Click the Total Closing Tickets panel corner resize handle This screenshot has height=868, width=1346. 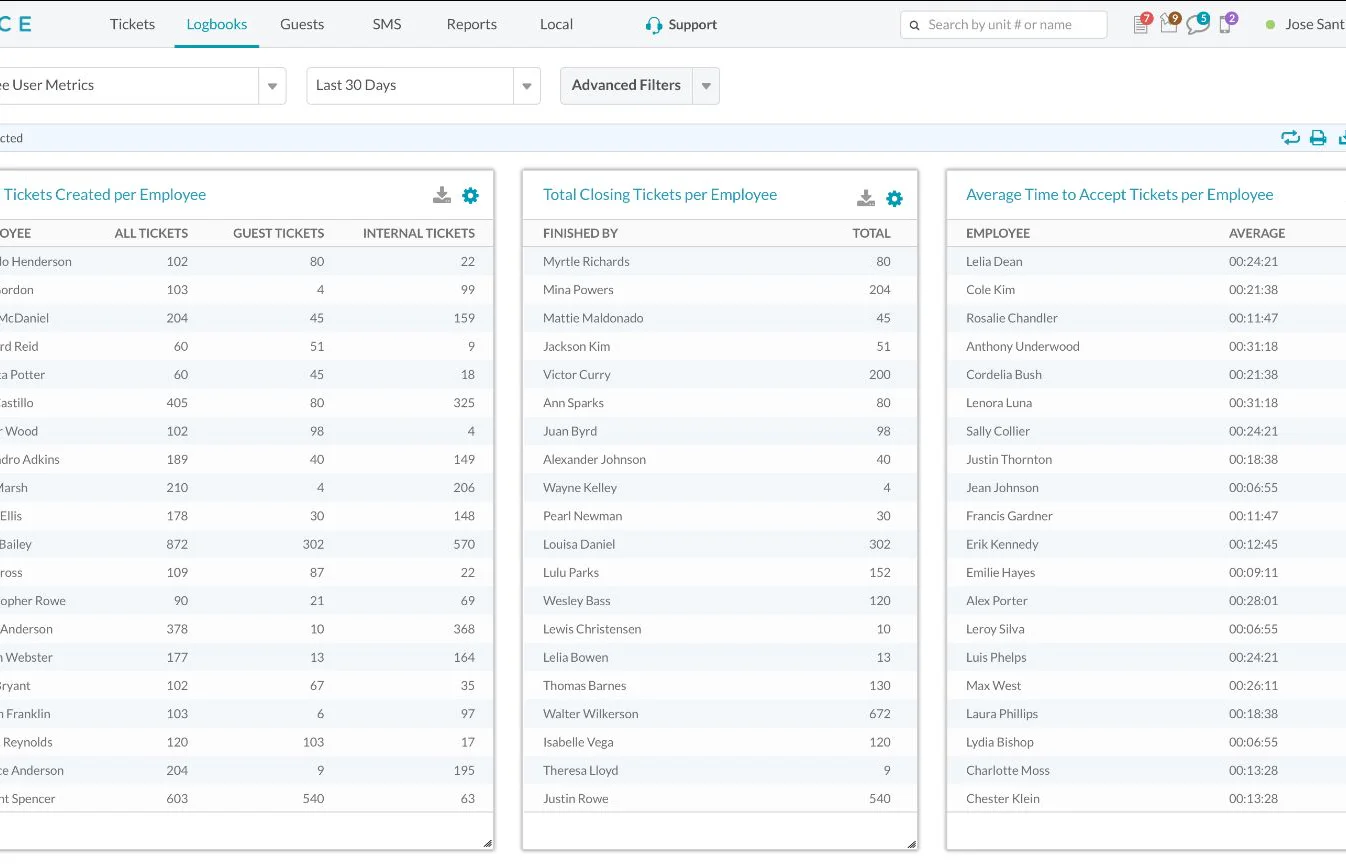point(911,843)
